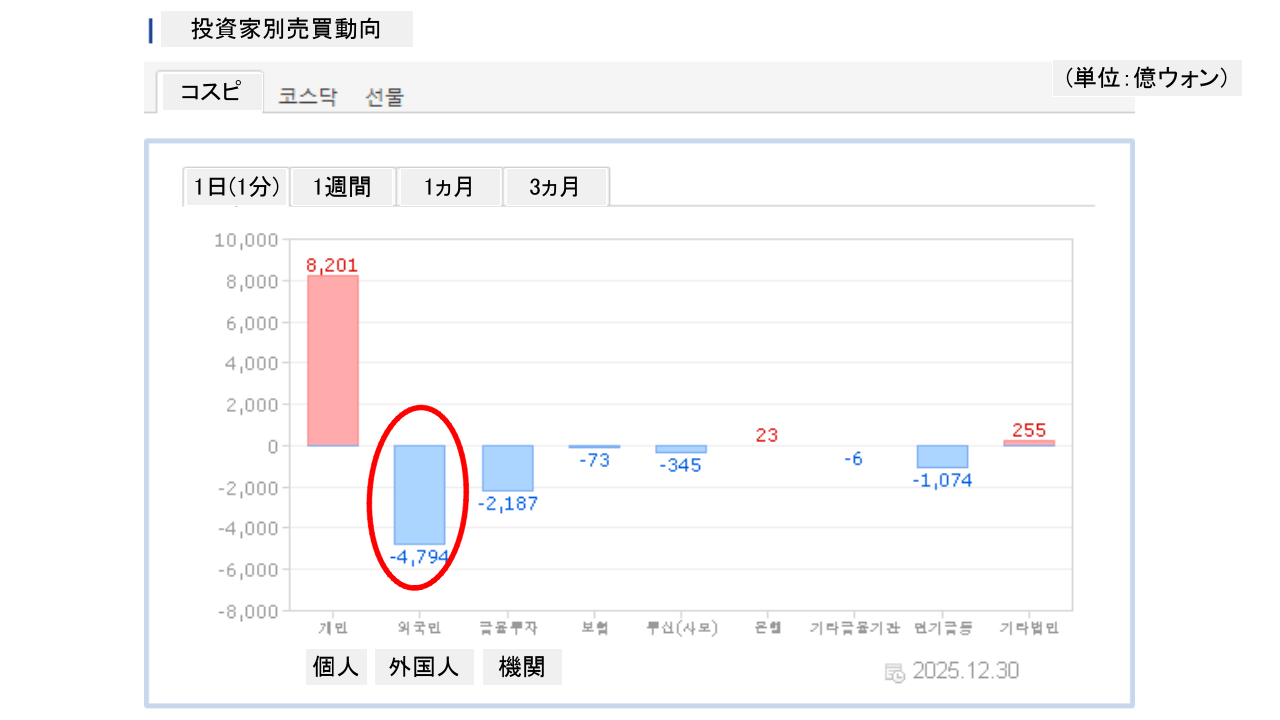This screenshot has width=1280, height=720.
Task: Click the 個人 label below chart
Action: click(335, 667)
